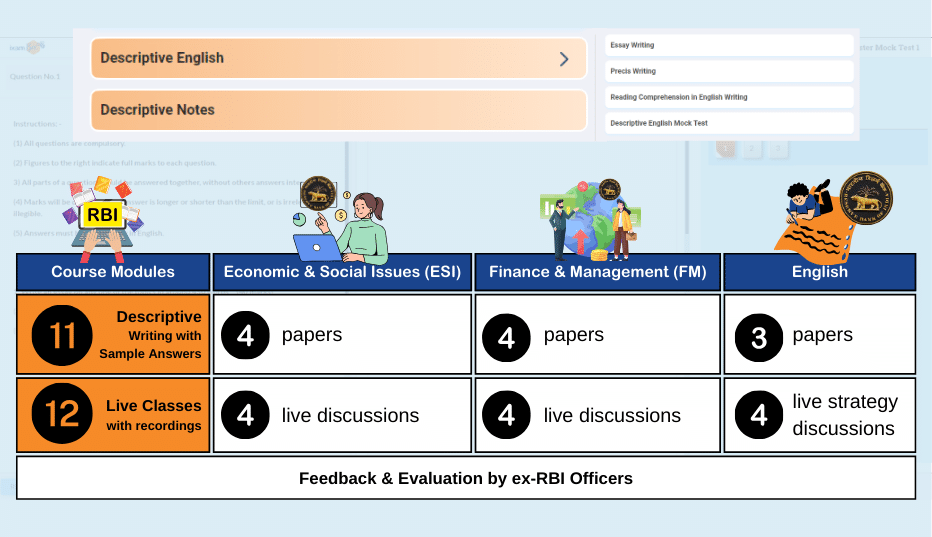This screenshot has width=932, height=537.
Task: Select Precis Writing from the list
Action: pyautogui.click(x=729, y=71)
